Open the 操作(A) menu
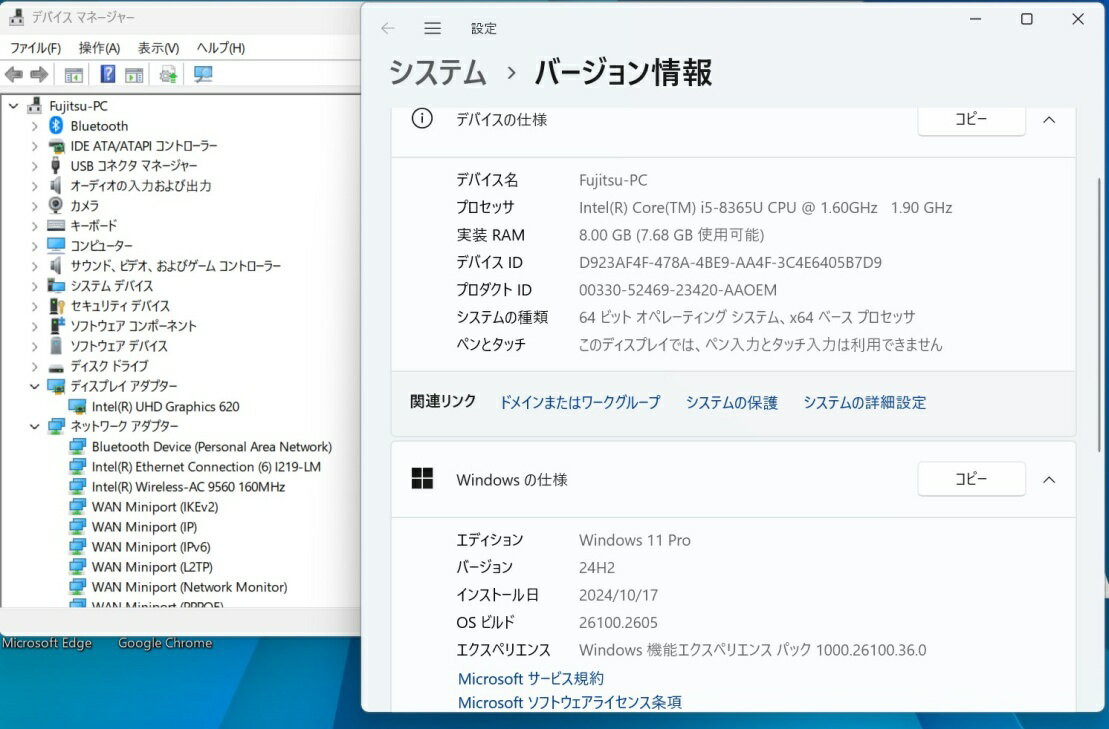The width and height of the screenshot is (1109, 729). (99, 48)
